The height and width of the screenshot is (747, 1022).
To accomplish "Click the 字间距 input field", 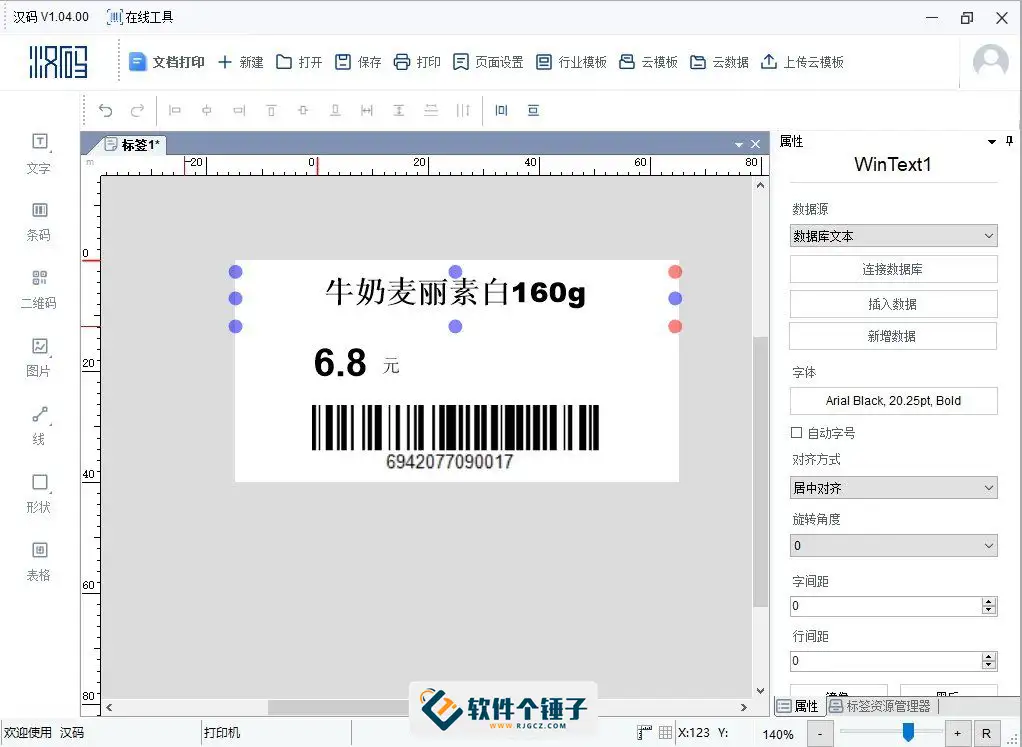I will pyautogui.click(x=886, y=606).
